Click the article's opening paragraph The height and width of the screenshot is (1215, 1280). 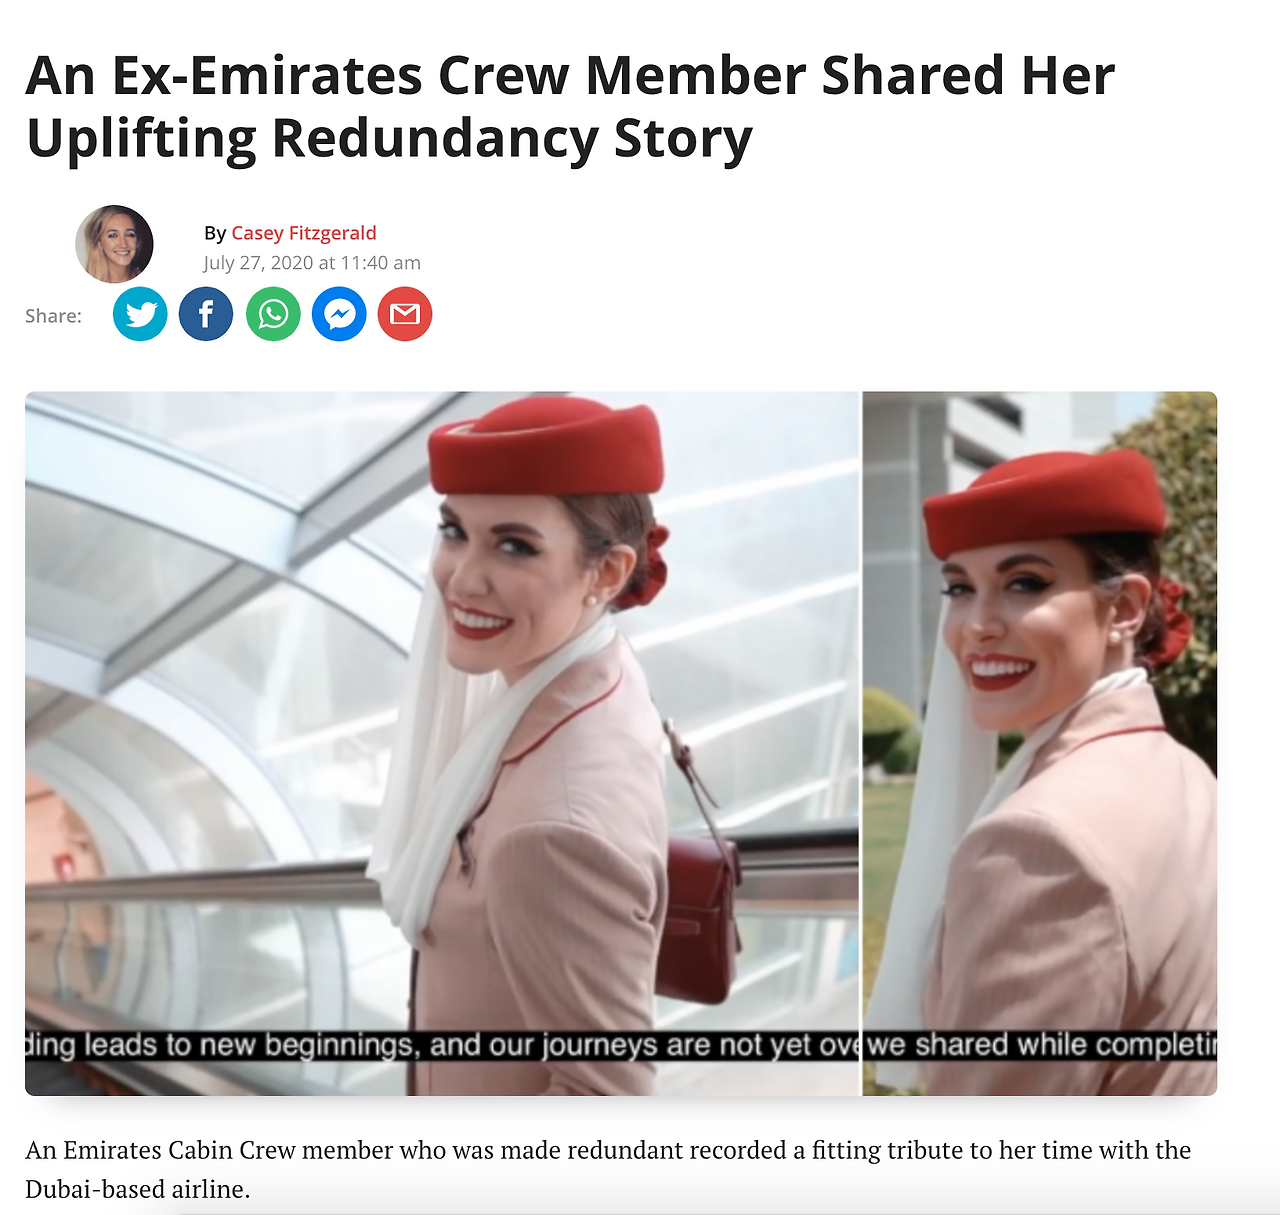[608, 1169]
